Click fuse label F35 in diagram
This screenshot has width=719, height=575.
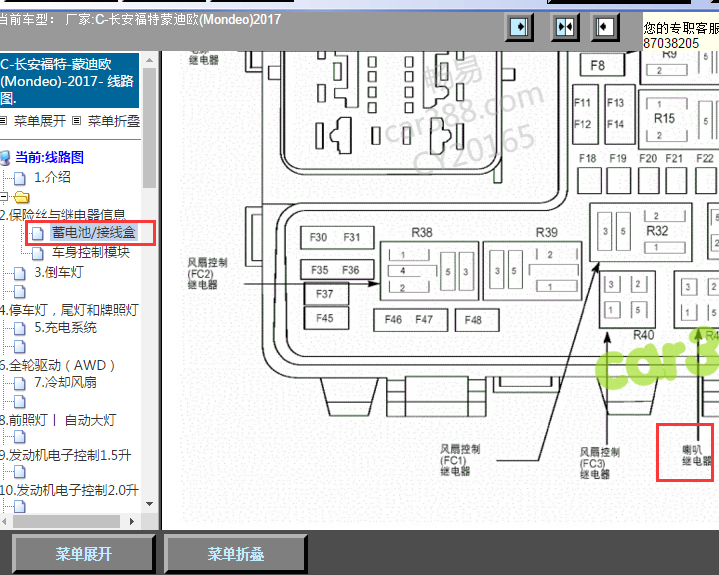pos(320,270)
